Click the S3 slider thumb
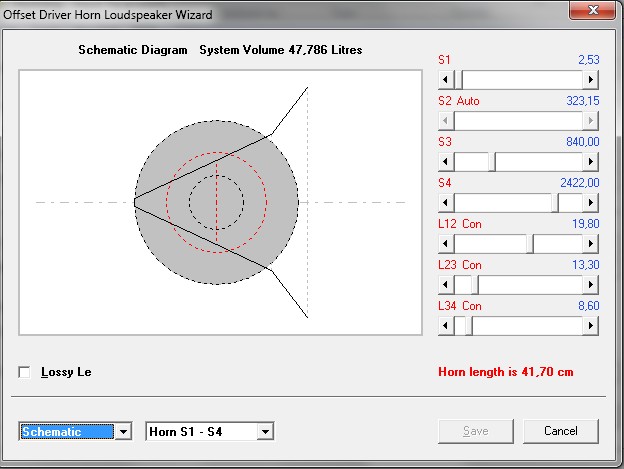The image size is (624, 469). click(x=492, y=162)
